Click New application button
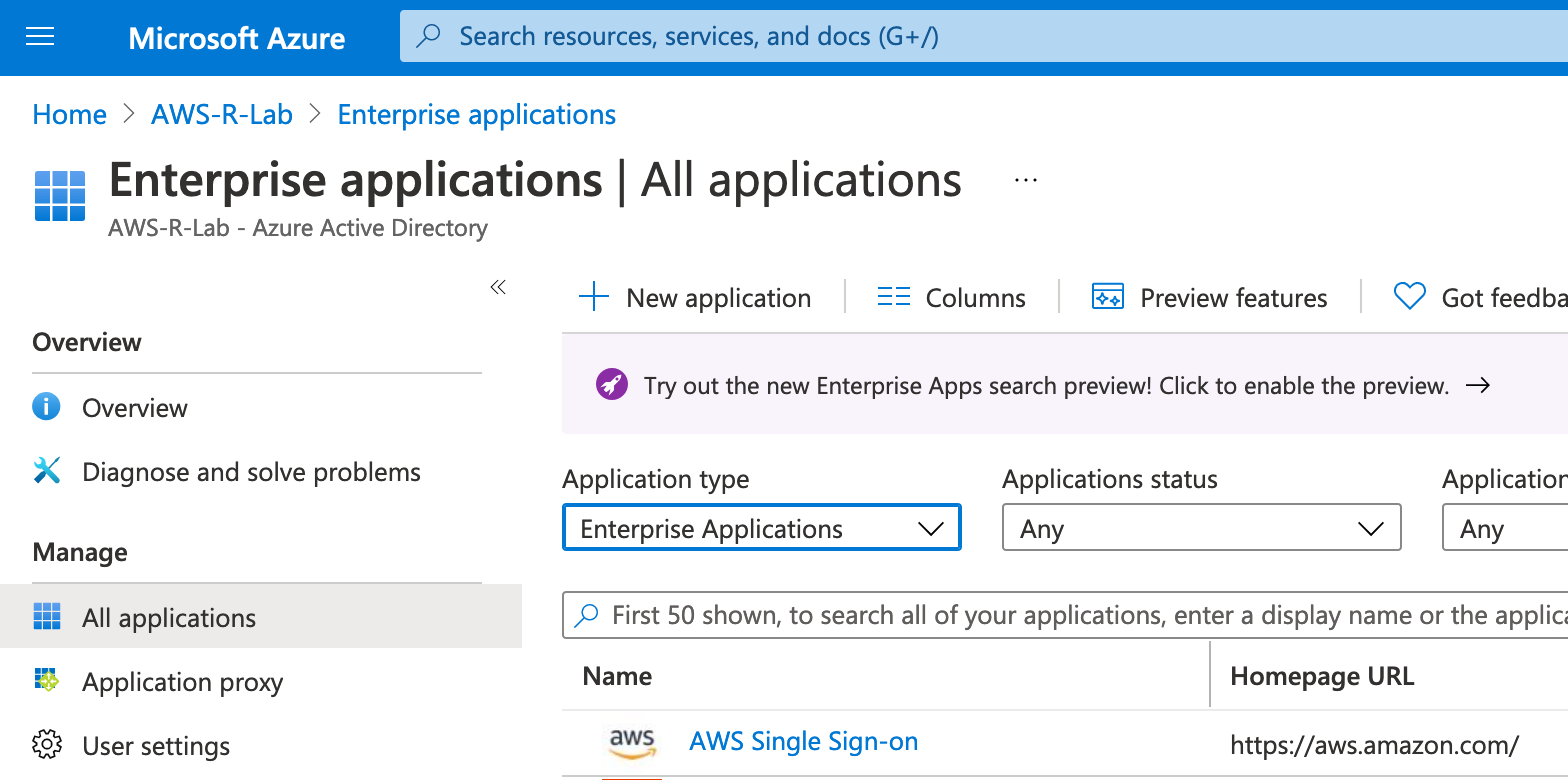The width and height of the screenshot is (1568, 780). (x=696, y=298)
